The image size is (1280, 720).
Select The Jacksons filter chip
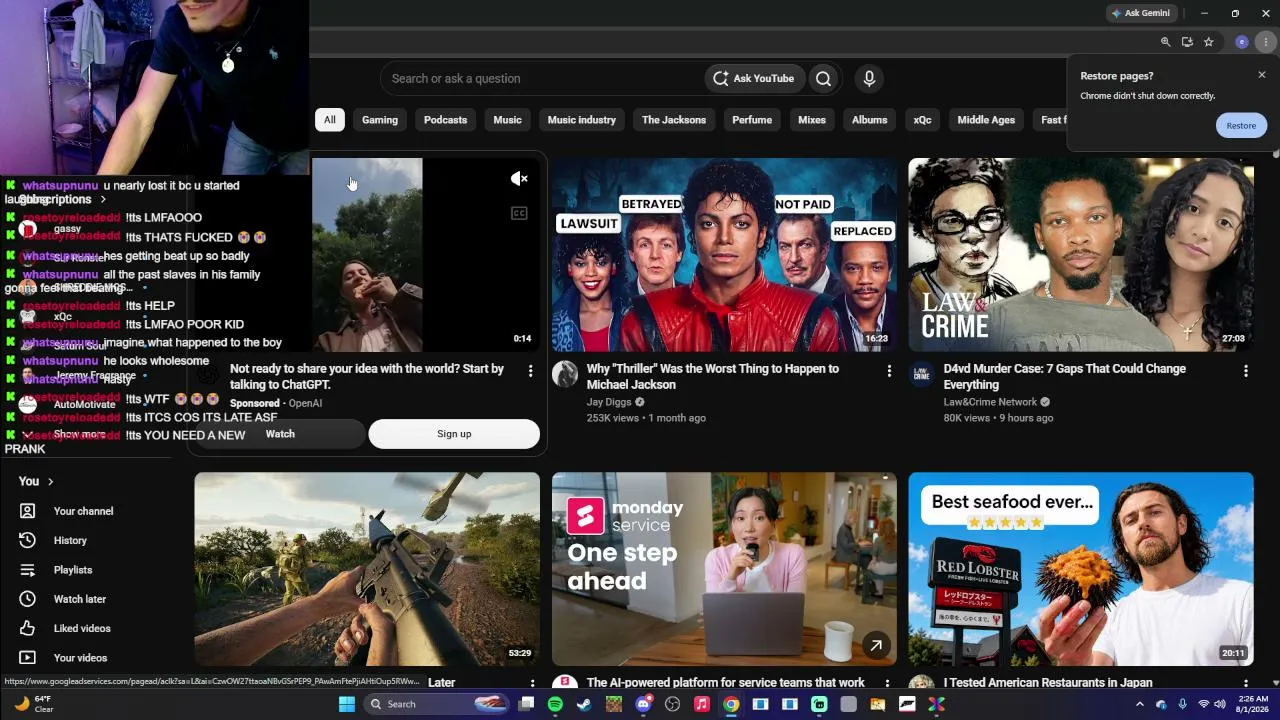tap(674, 120)
